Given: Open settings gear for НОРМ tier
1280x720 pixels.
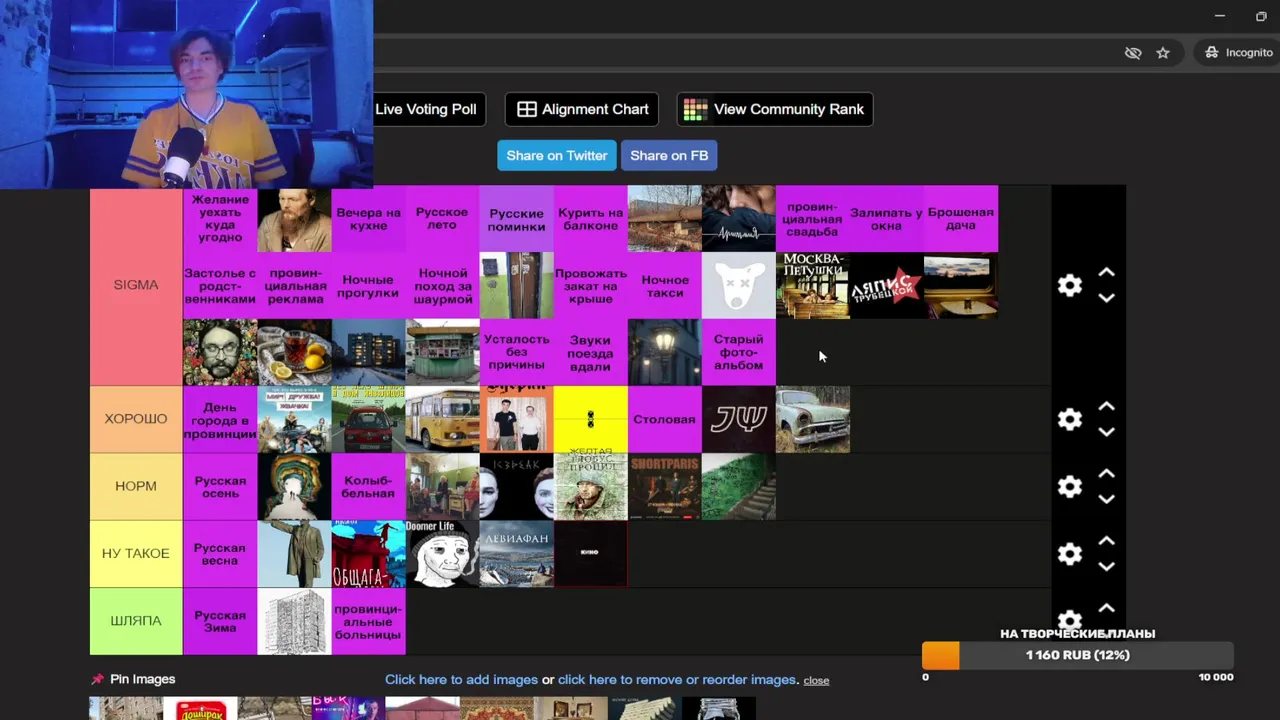Looking at the screenshot, I should pos(1070,486).
